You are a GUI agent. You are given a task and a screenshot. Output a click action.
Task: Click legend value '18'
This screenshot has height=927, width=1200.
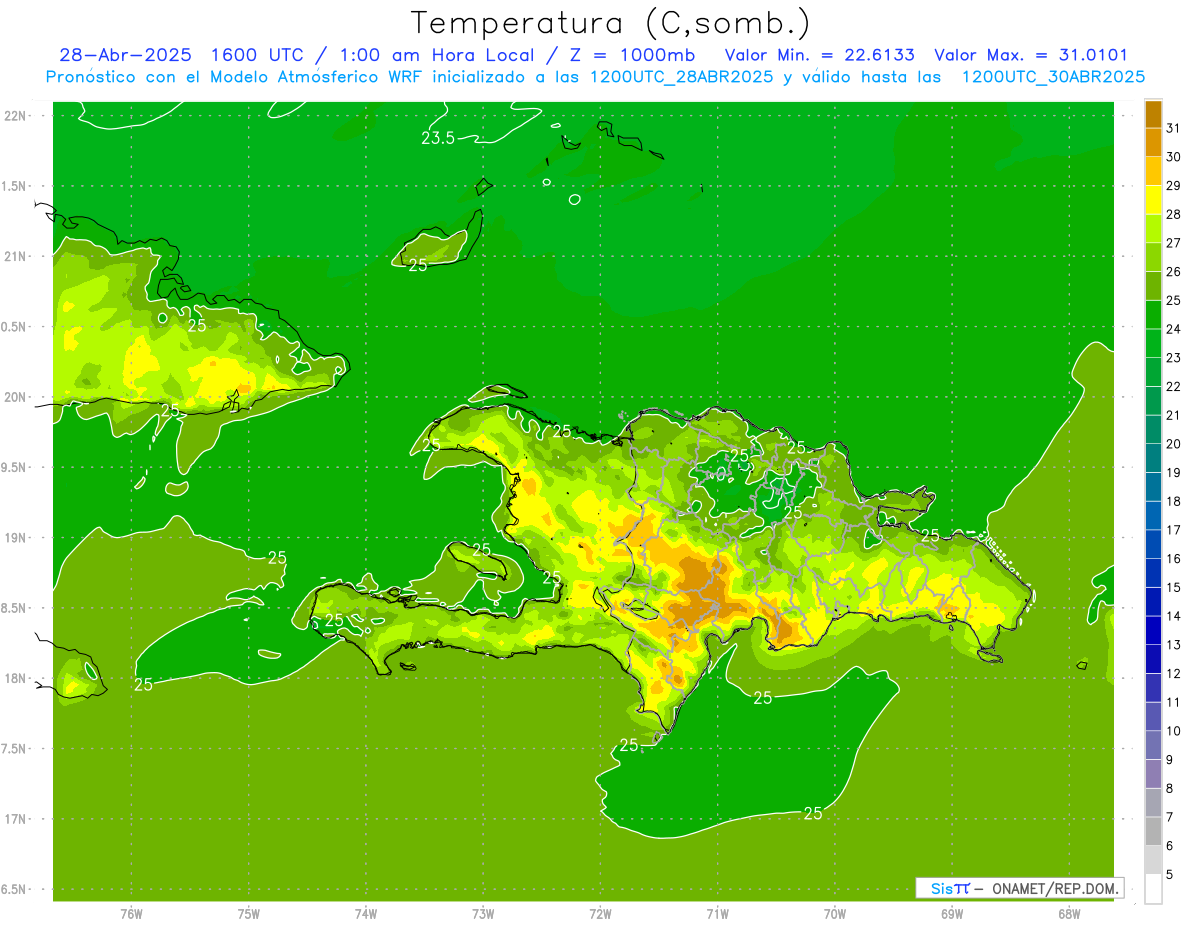pos(1173,501)
